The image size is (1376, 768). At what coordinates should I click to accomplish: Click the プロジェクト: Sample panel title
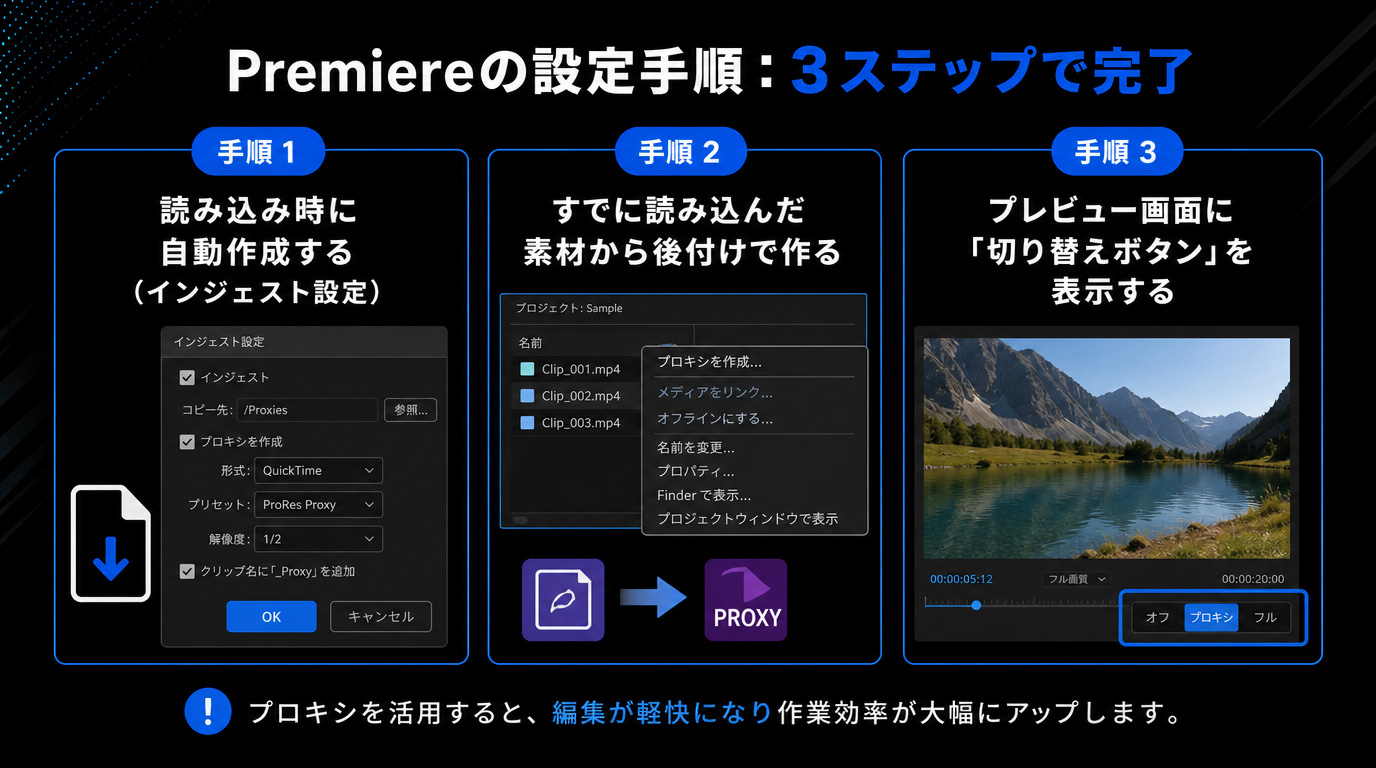(x=569, y=308)
